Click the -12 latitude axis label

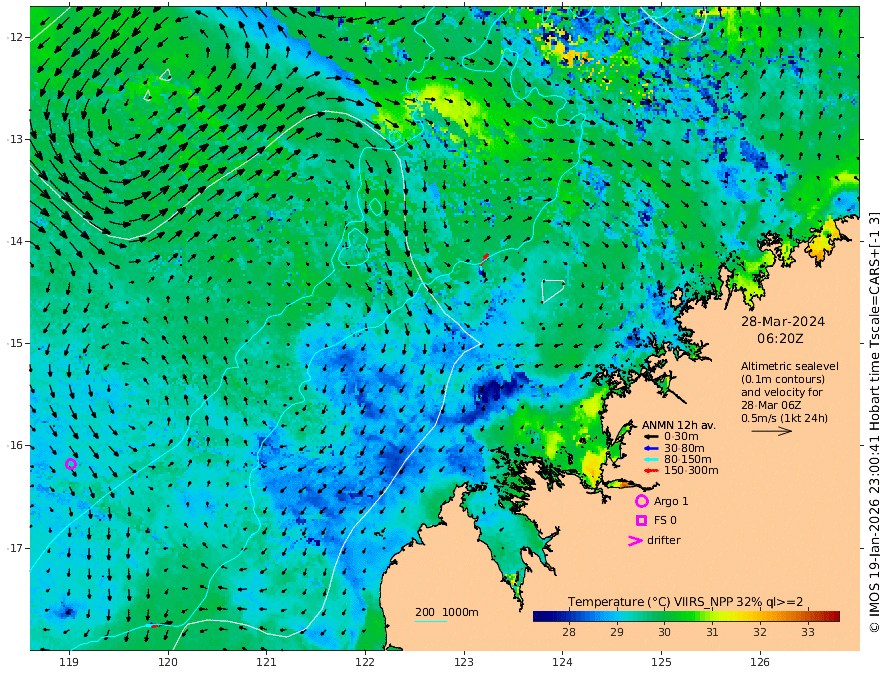pos(15,37)
